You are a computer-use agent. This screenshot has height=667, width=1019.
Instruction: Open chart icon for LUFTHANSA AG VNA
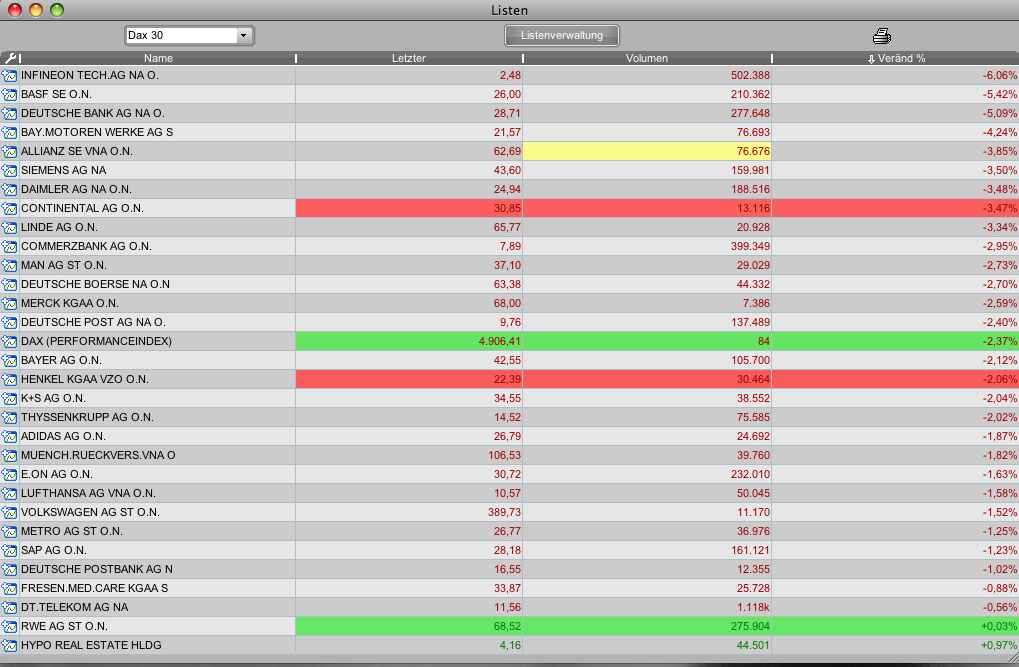pyautogui.click(x=10, y=493)
